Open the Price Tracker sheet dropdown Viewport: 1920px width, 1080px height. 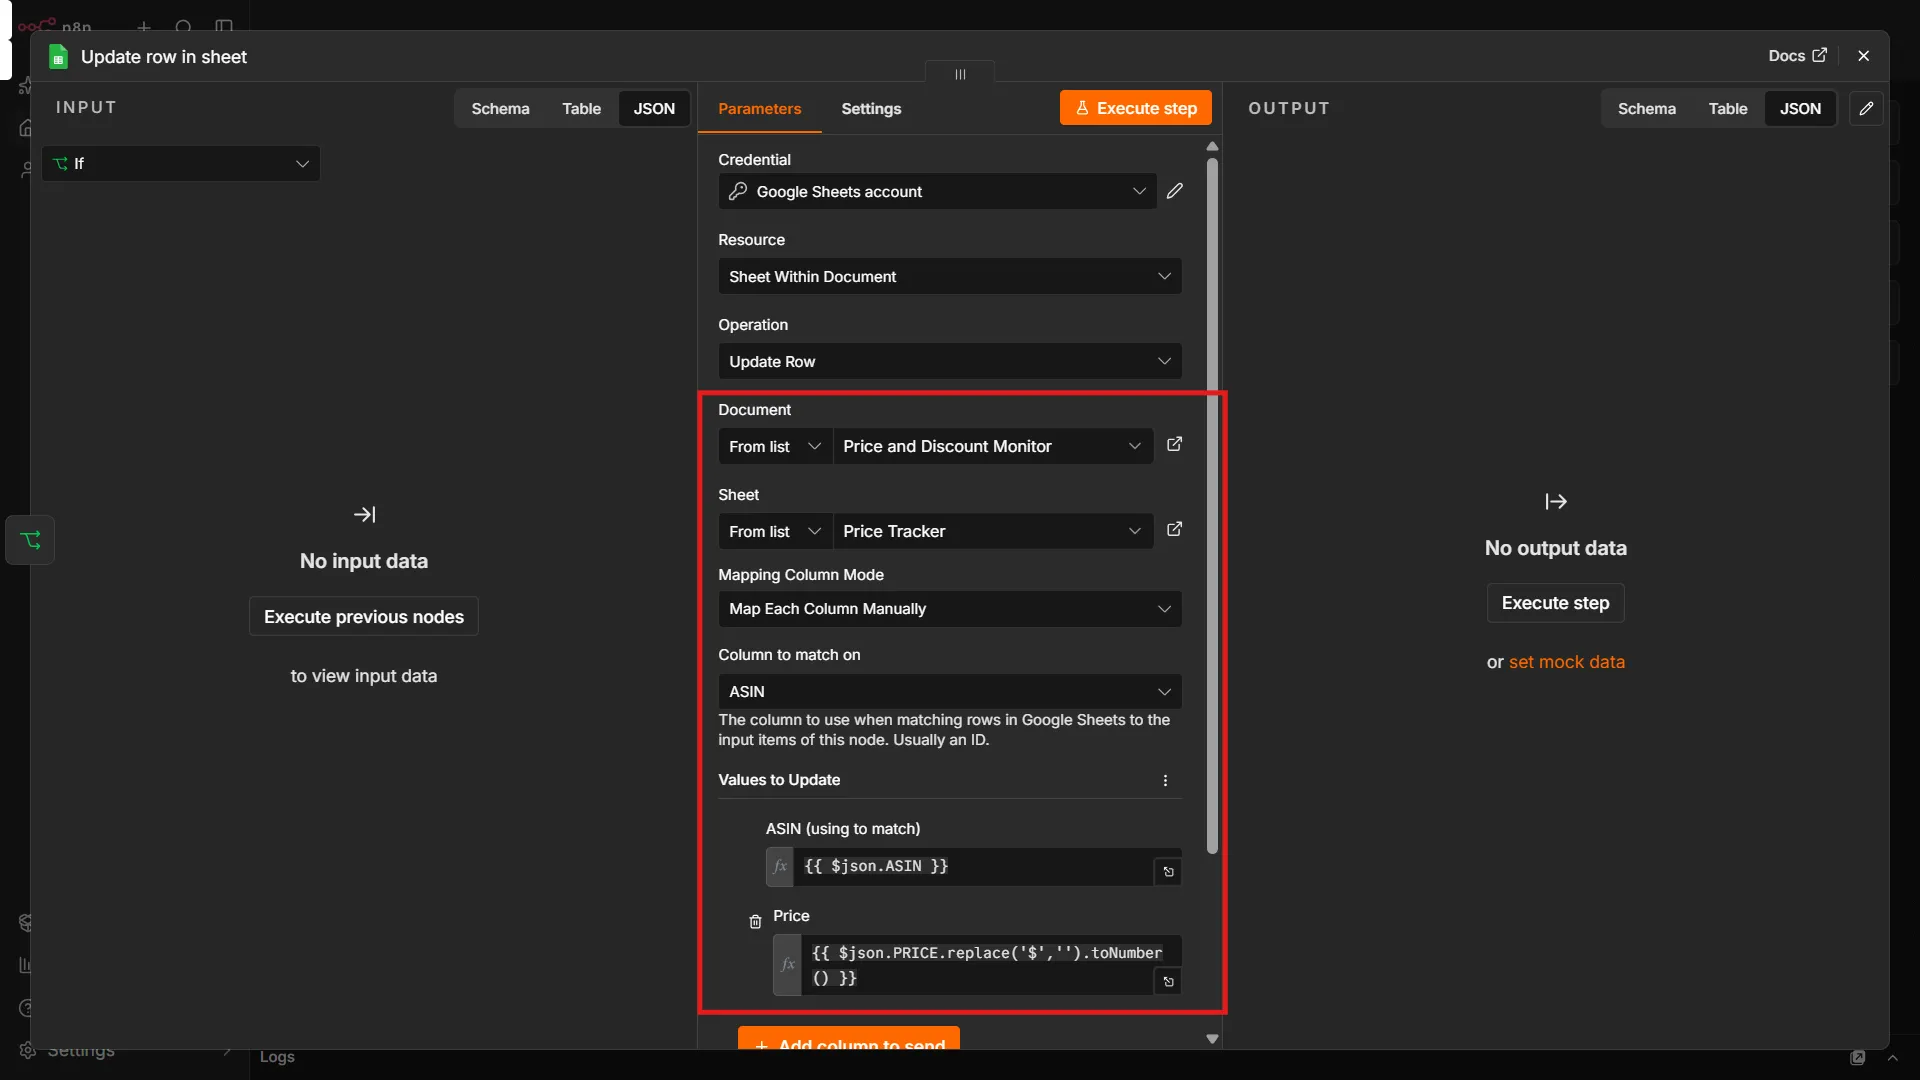(x=993, y=531)
